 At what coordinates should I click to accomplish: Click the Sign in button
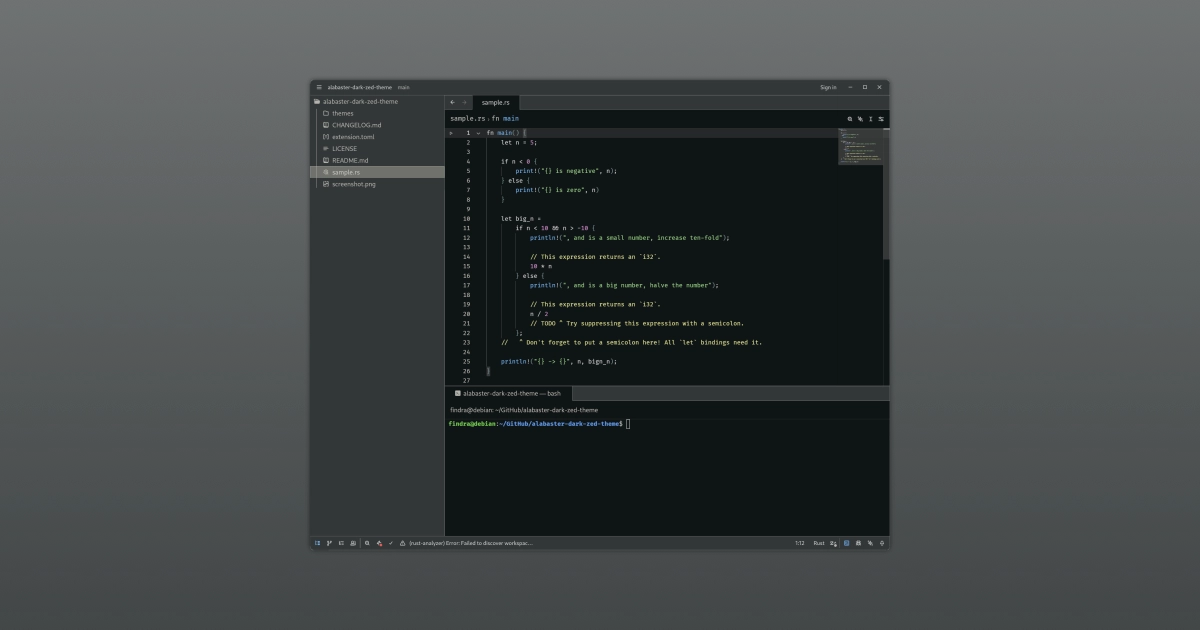click(x=827, y=87)
